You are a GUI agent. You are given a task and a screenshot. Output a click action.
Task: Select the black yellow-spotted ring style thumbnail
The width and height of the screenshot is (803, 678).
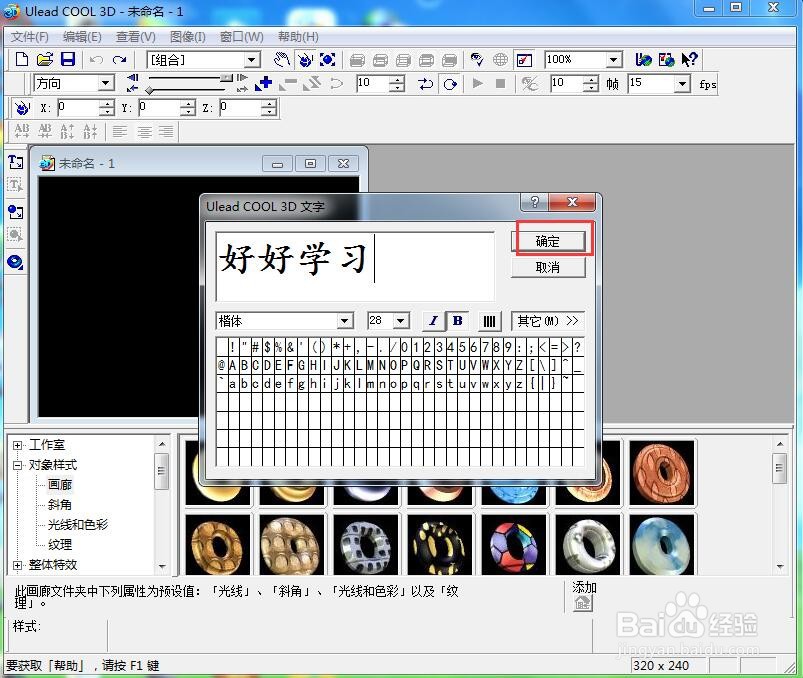[x=439, y=545]
